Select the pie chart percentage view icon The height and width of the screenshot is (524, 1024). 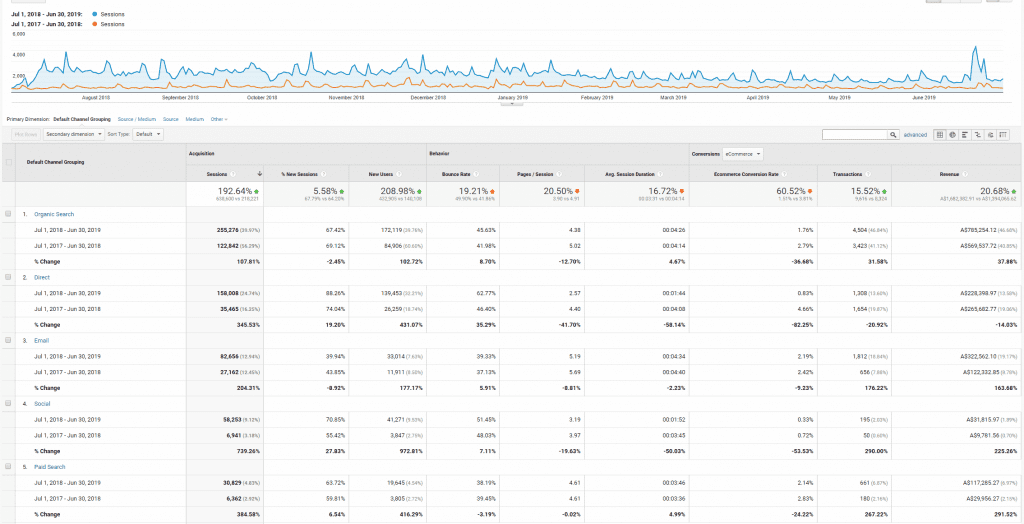pos(951,134)
